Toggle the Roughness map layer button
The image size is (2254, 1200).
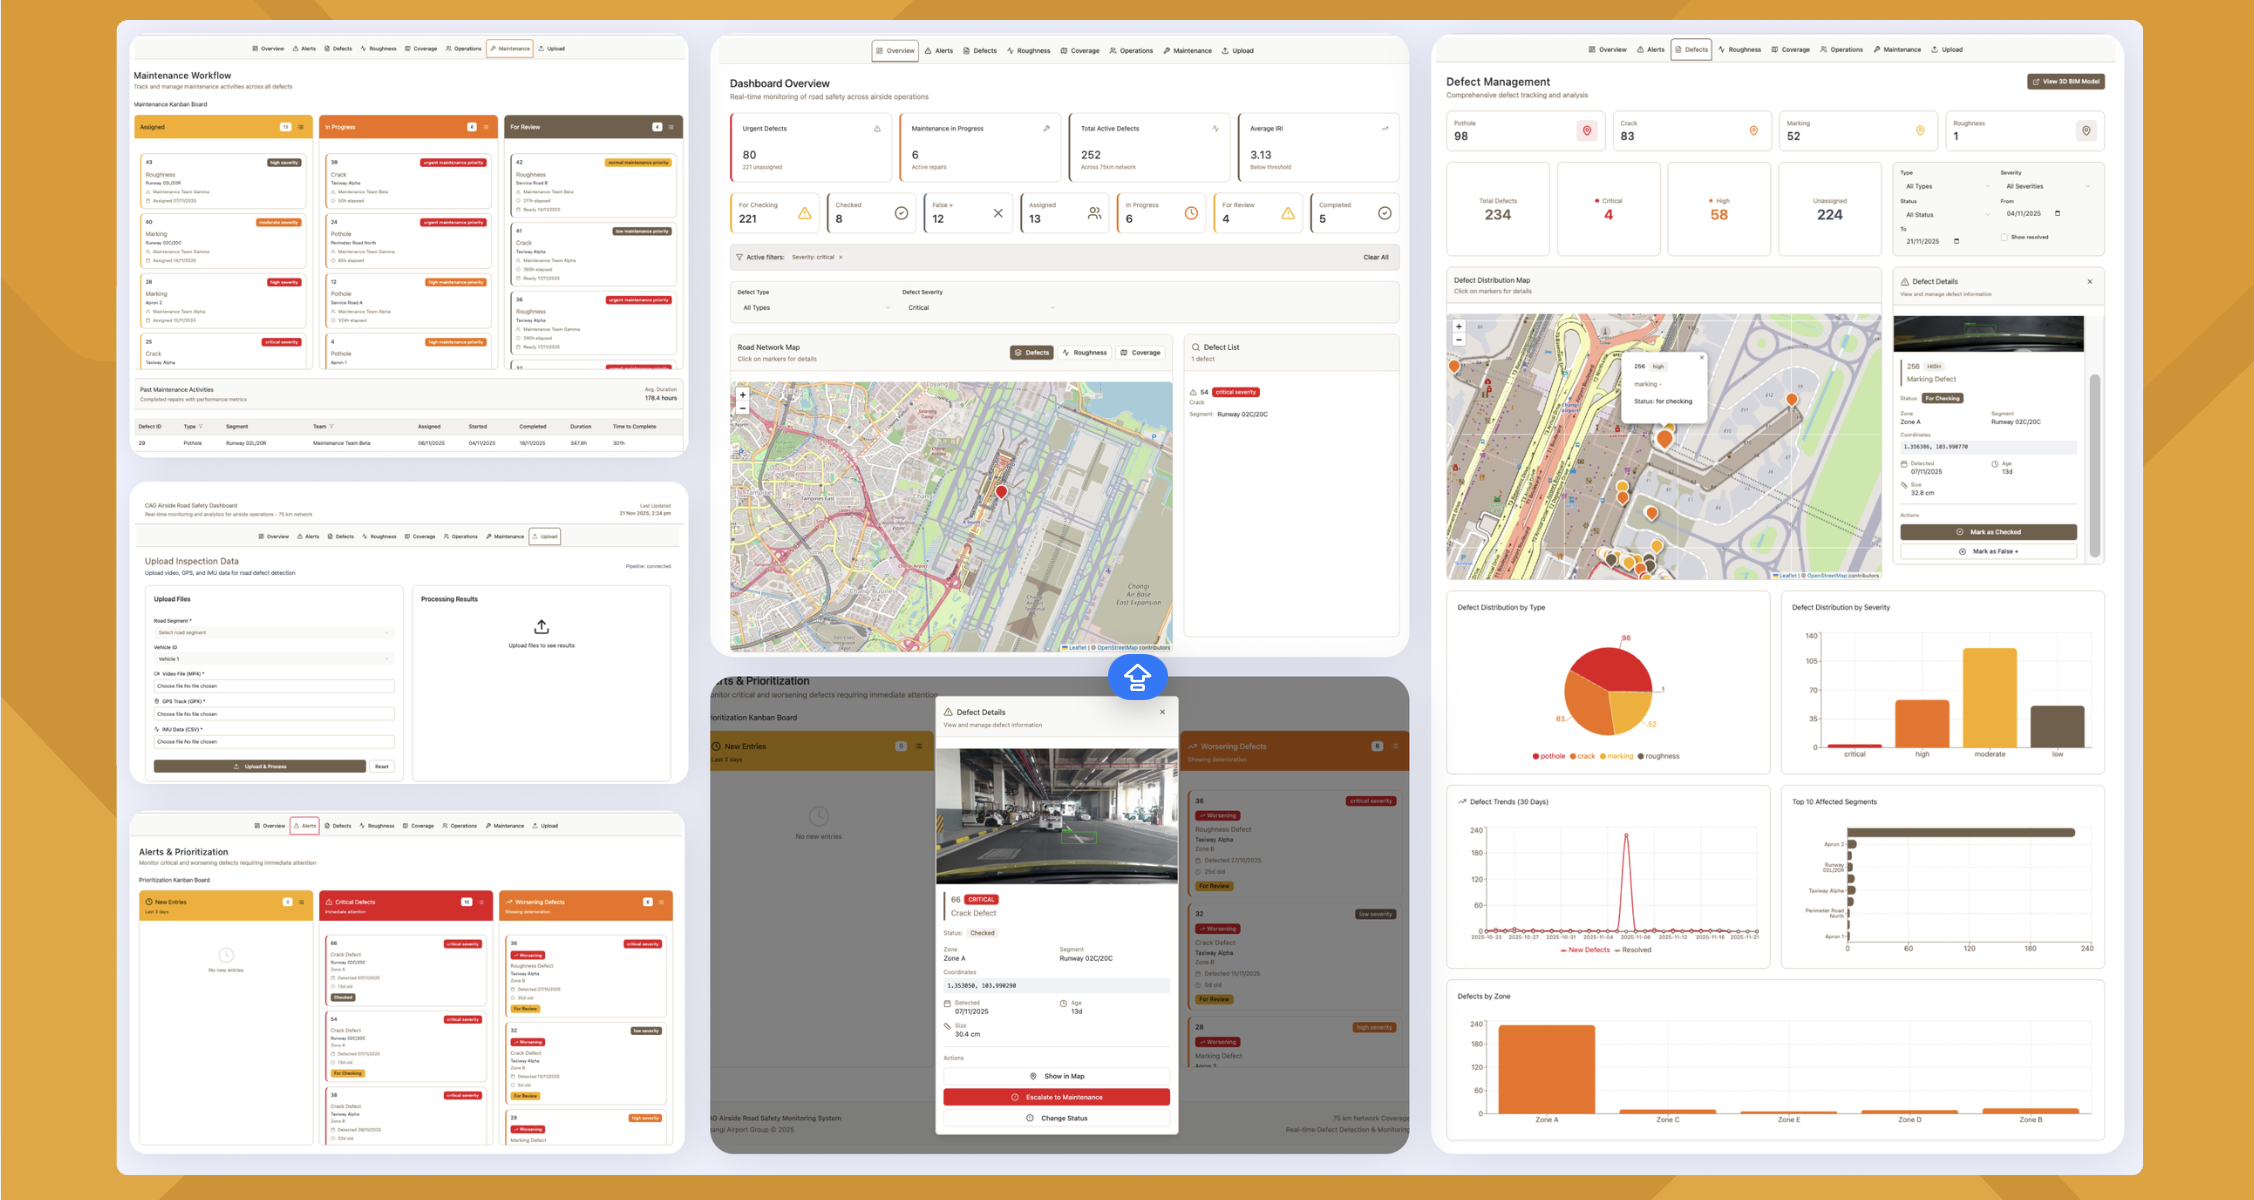(x=1085, y=353)
